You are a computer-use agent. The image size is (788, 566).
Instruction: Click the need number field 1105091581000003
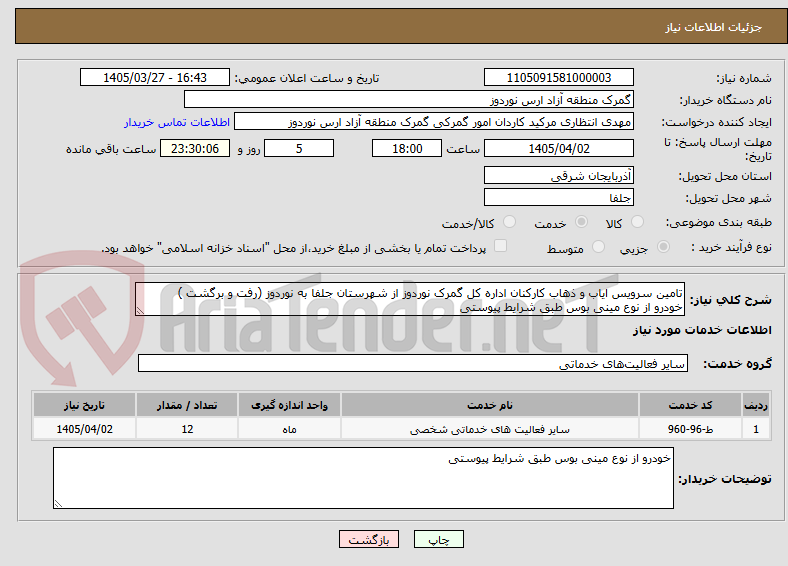[x=559, y=77]
